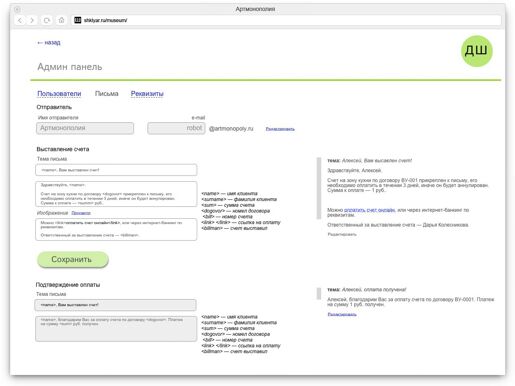This screenshot has height=386, width=515.
Task: Click Редактировать link under payment confirmation preview
Action: coord(342,314)
